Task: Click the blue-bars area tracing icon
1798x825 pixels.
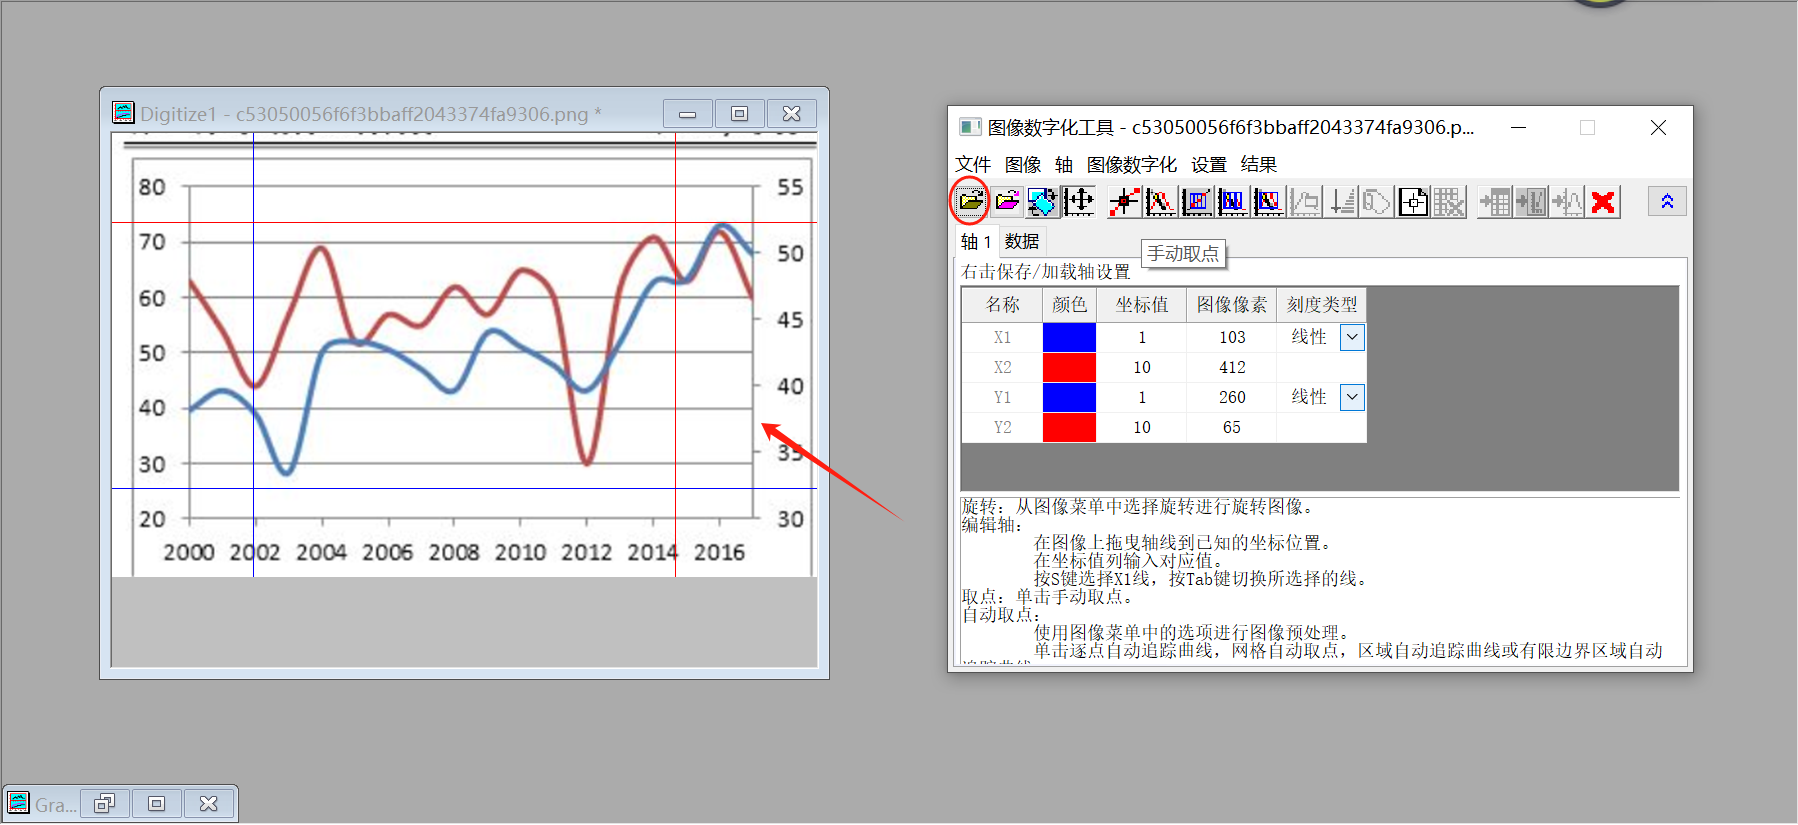Action: (x=1232, y=202)
